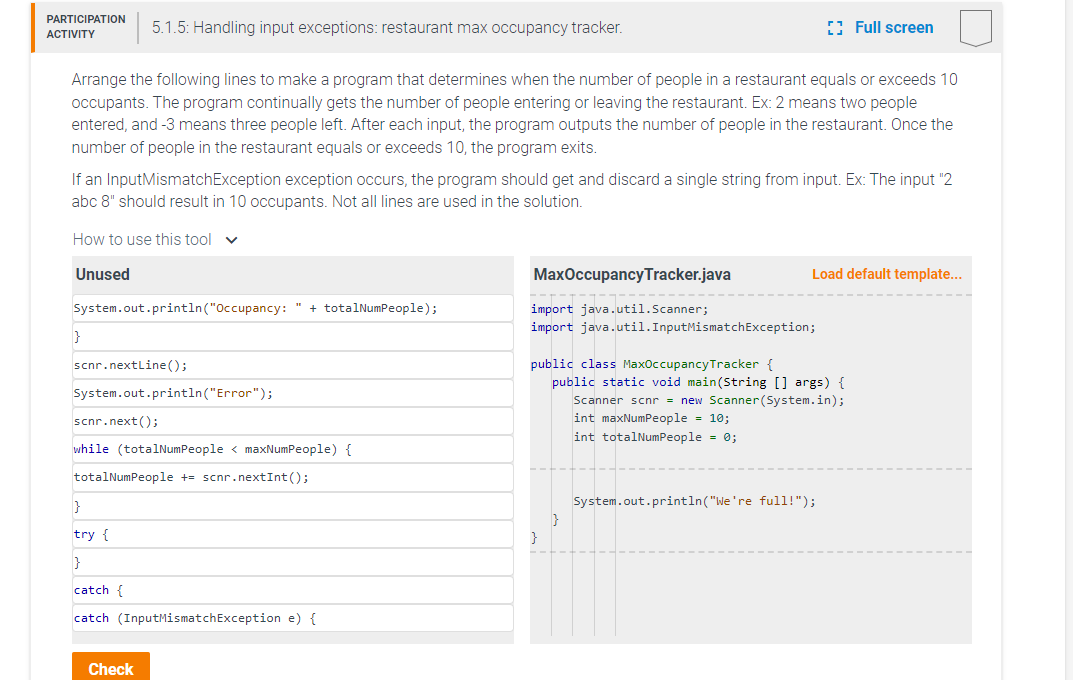Select the "scnr.next();" code line
Image resolution: width=1073 pixels, height=680 pixels.
[x=114, y=421]
